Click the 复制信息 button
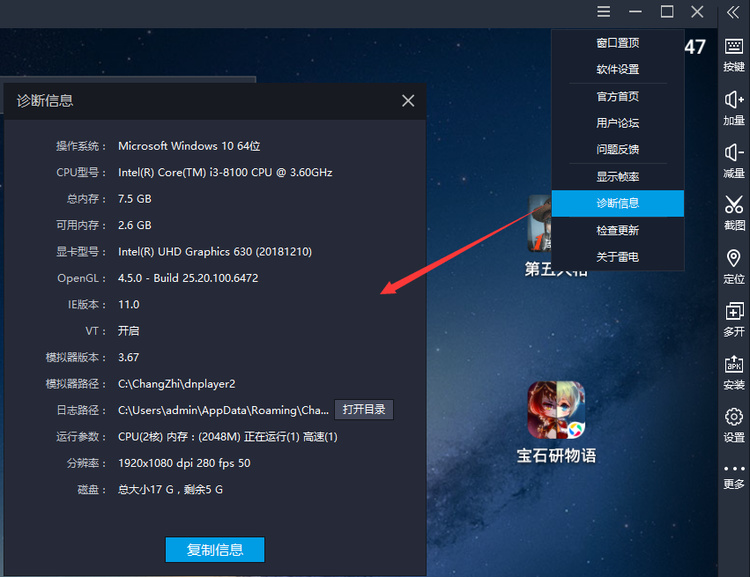The image size is (750, 577). pyautogui.click(x=215, y=549)
